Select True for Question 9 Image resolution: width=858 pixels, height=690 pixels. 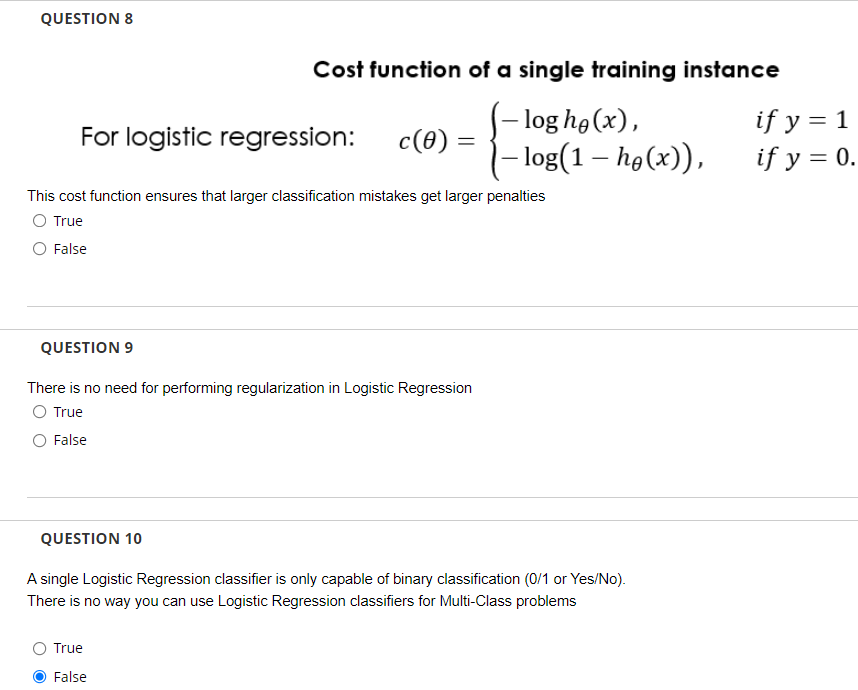pos(38,411)
